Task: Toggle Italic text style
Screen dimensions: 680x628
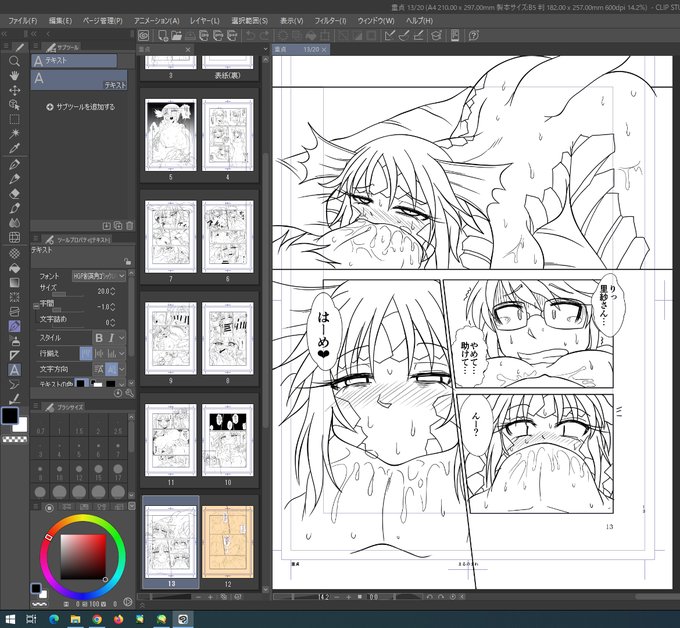Action: point(111,338)
